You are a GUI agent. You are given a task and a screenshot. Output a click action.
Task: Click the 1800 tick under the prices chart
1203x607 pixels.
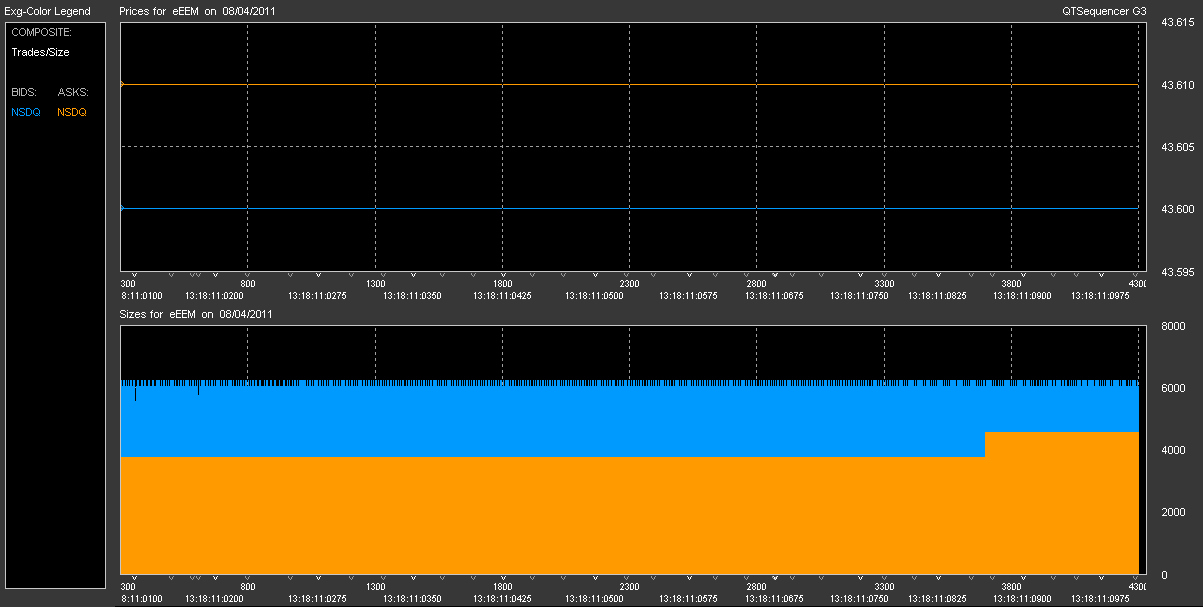pos(502,283)
